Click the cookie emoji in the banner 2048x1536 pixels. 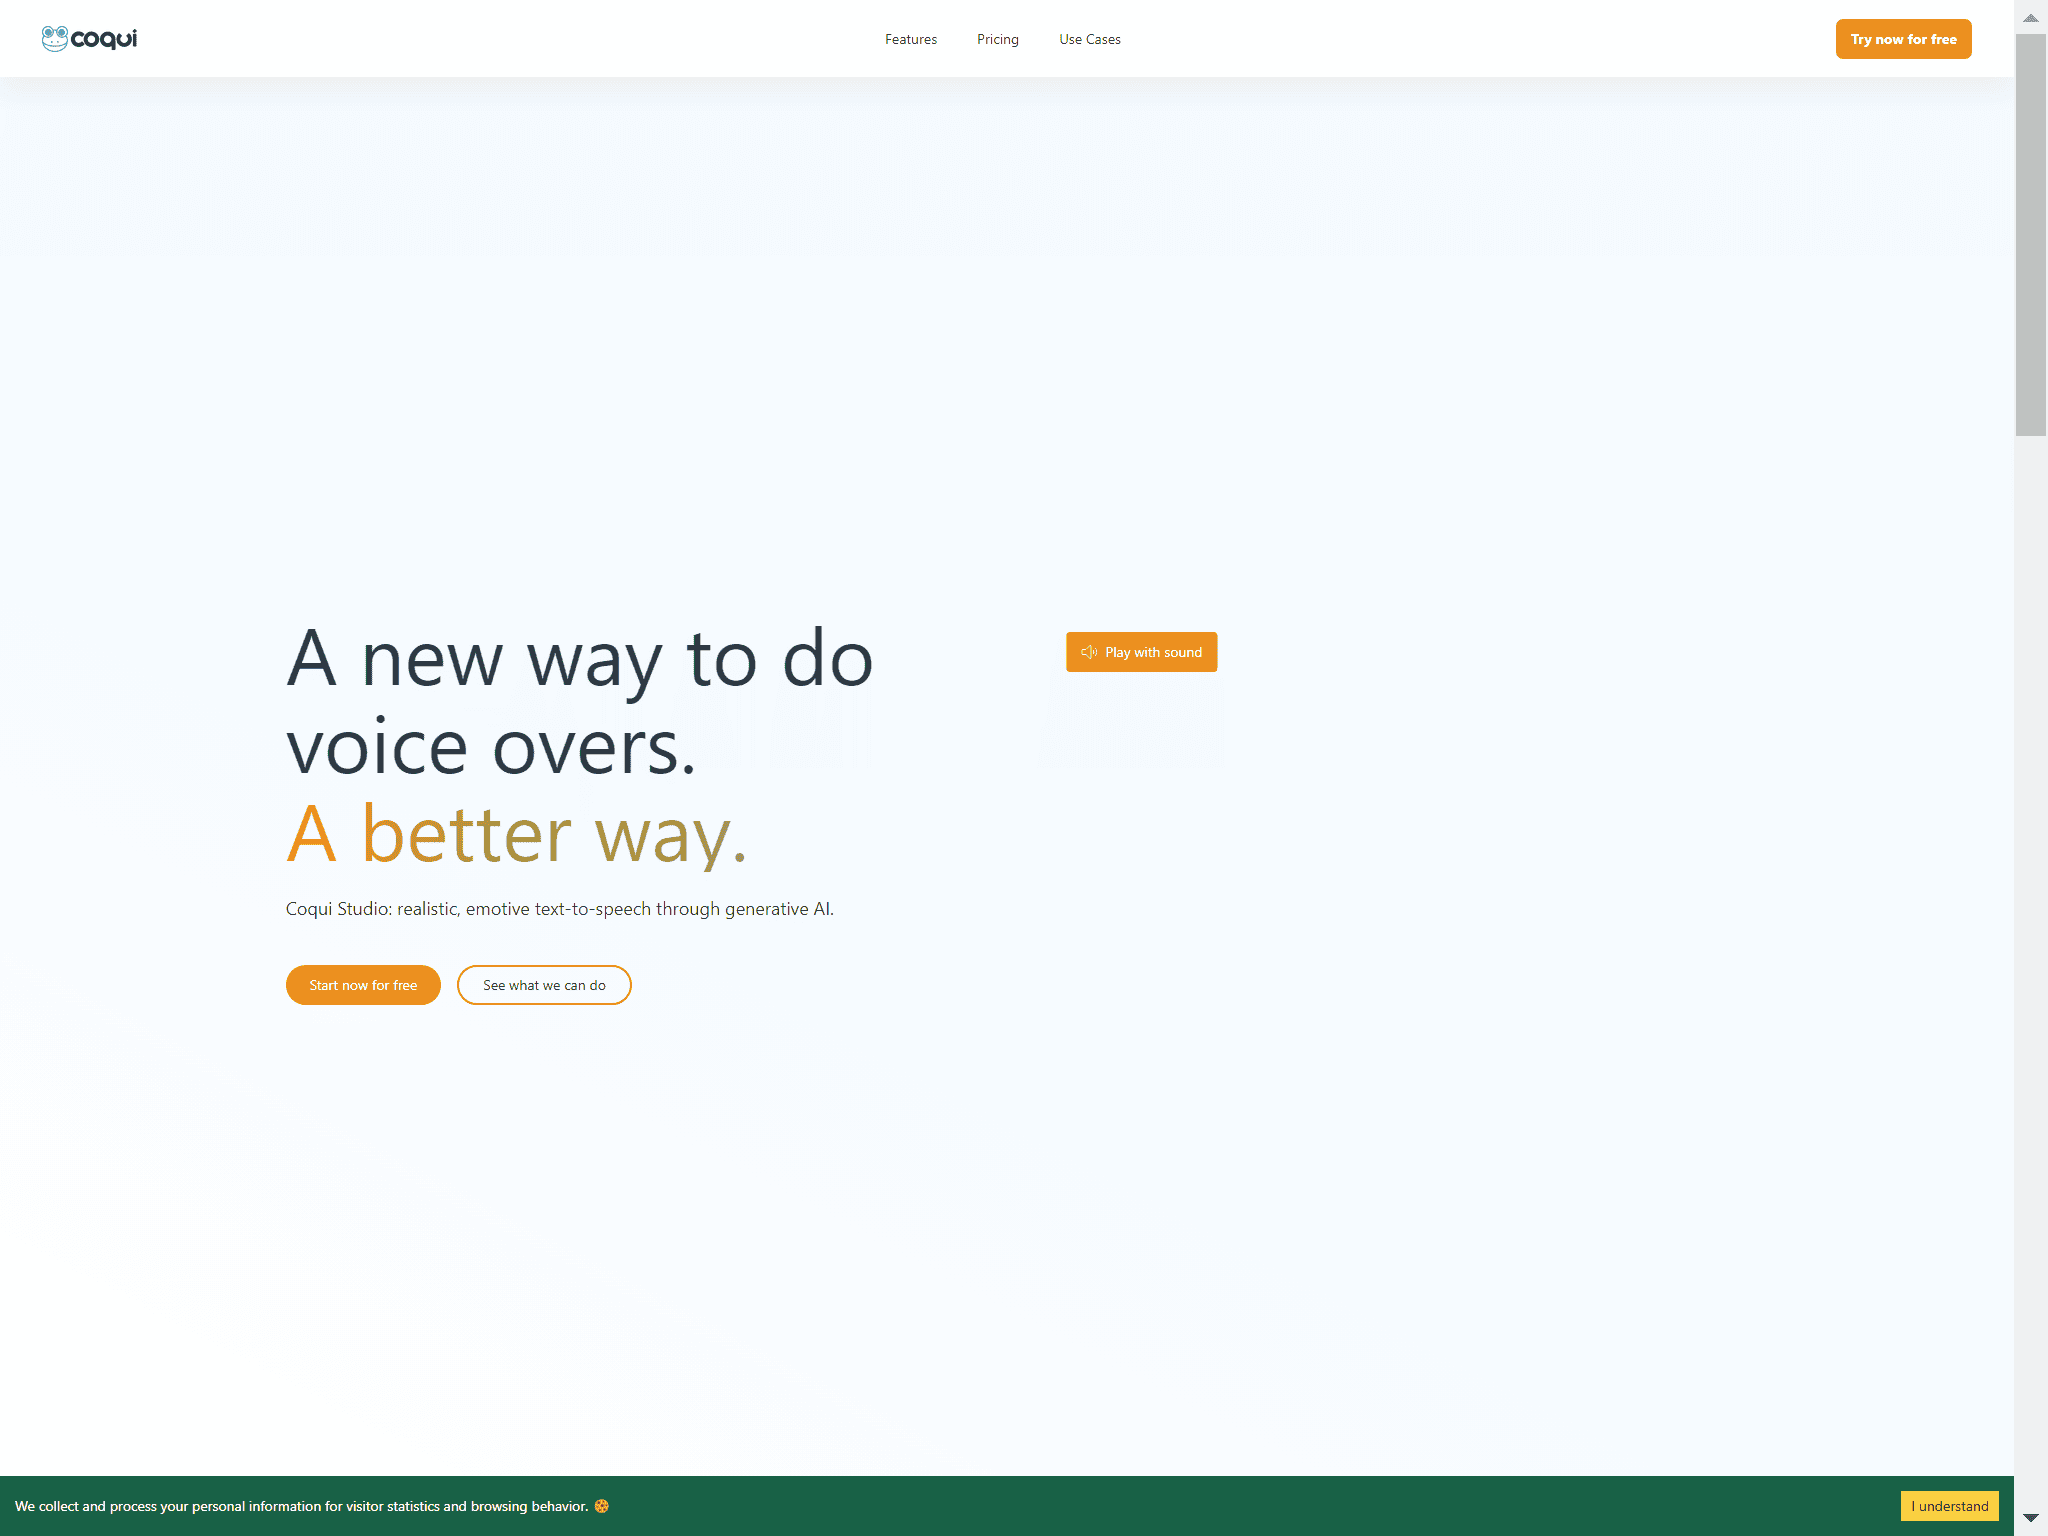(602, 1506)
